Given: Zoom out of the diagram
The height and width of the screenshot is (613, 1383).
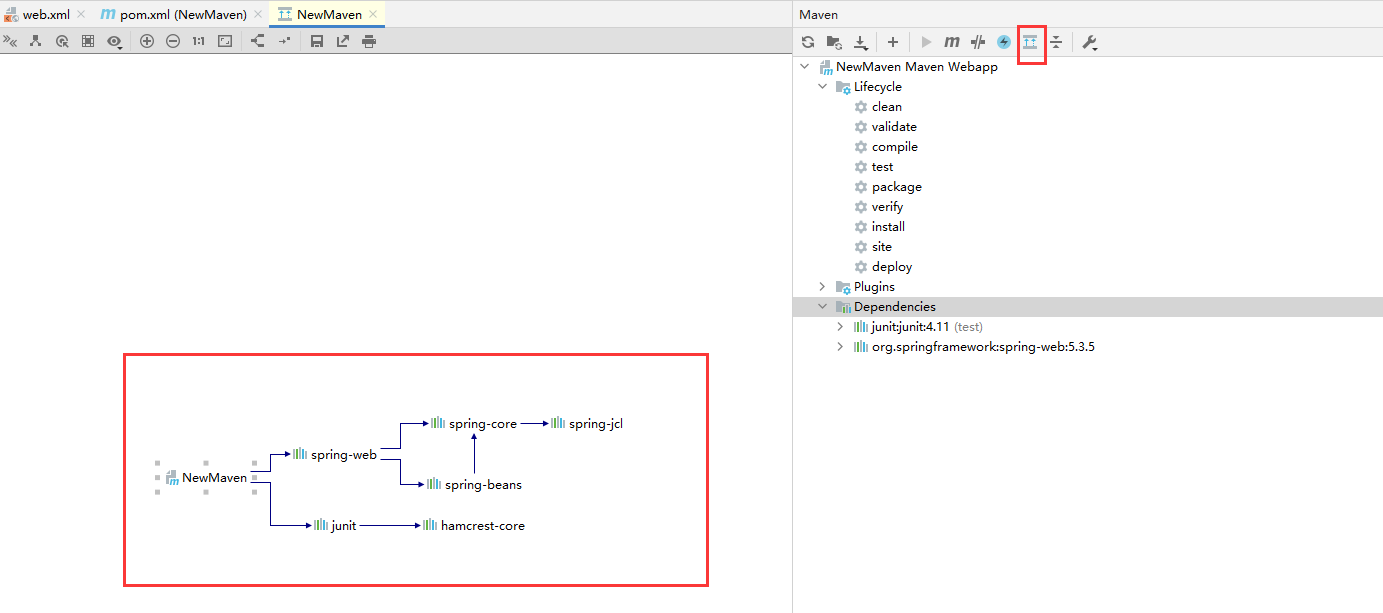Looking at the screenshot, I should 173,41.
